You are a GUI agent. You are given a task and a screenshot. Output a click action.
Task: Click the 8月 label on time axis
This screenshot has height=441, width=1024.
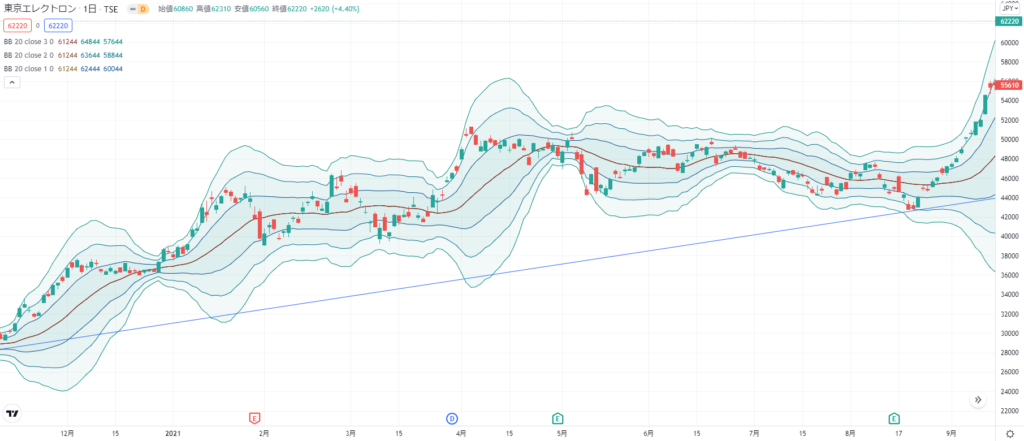[x=850, y=433]
